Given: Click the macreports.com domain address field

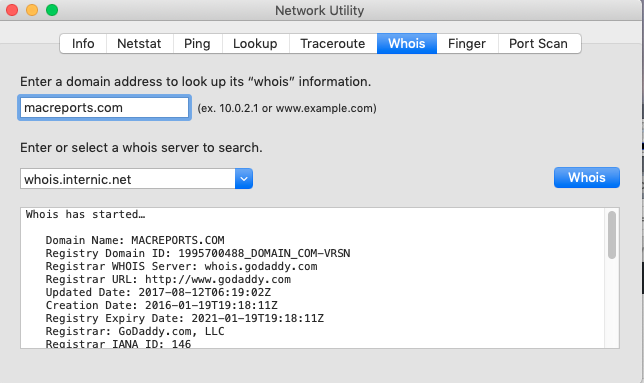Looking at the screenshot, I should (x=104, y=108).
